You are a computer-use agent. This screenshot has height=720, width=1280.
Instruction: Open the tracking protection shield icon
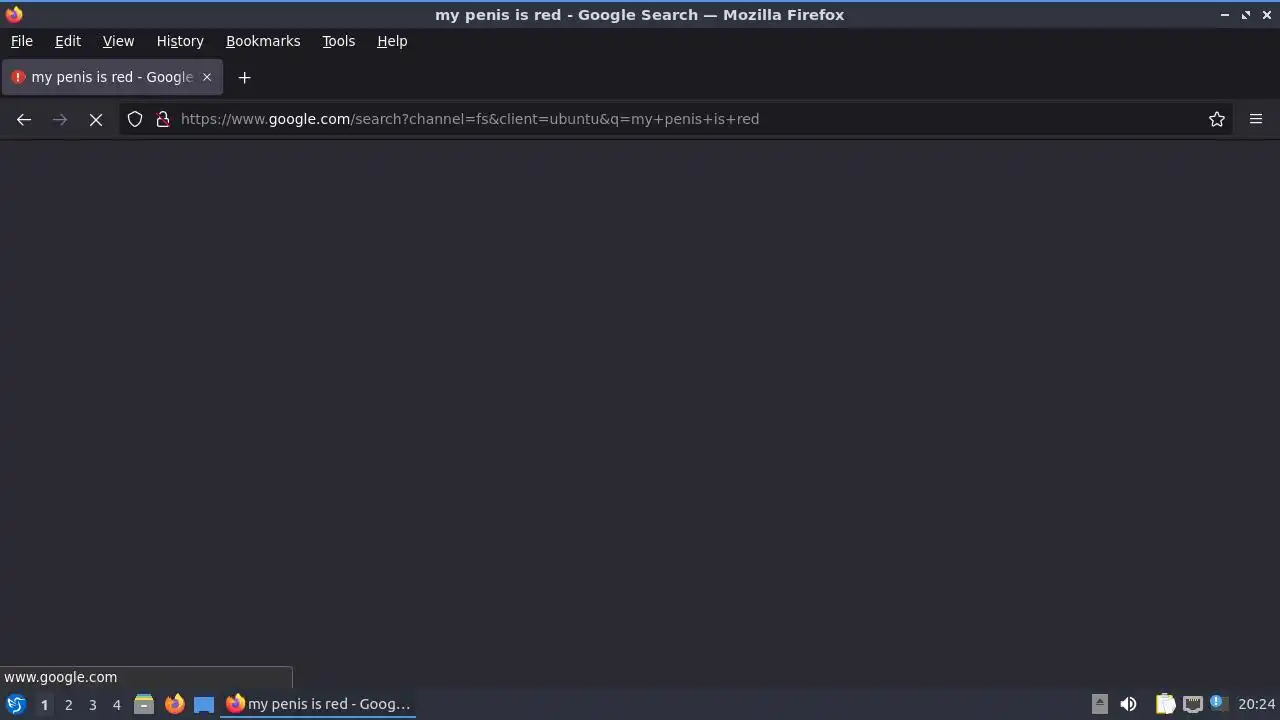[135, 119]
